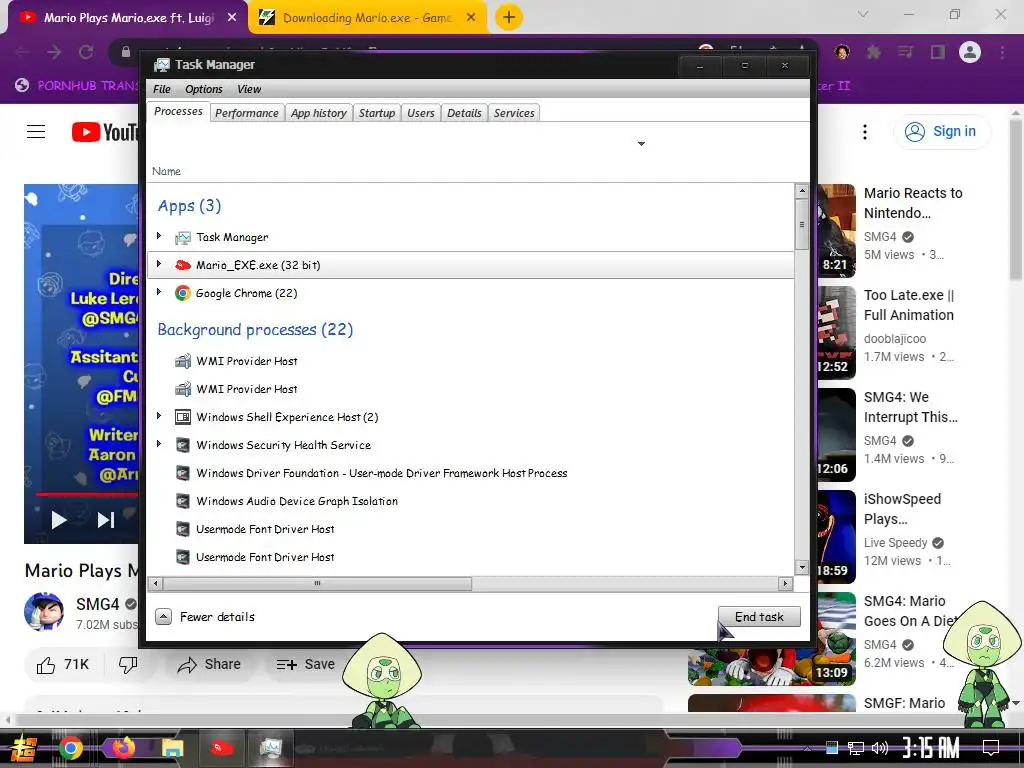The height and width of the screenshot is (768, 1024).
Task: Expand Windows Security Health Service row
Action: 159,443
